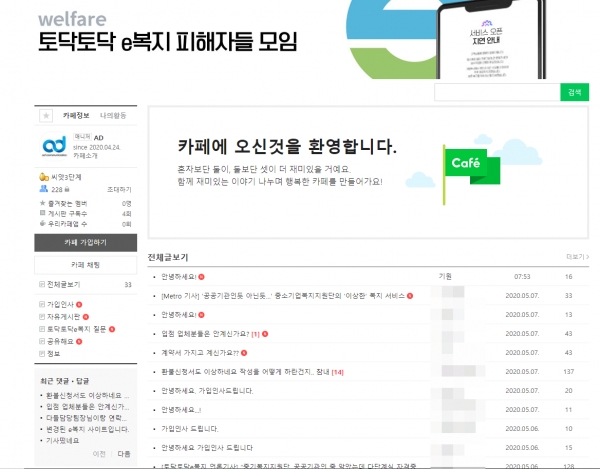
Task: Click the 초대하기 invite link
Action: (118, 188)
